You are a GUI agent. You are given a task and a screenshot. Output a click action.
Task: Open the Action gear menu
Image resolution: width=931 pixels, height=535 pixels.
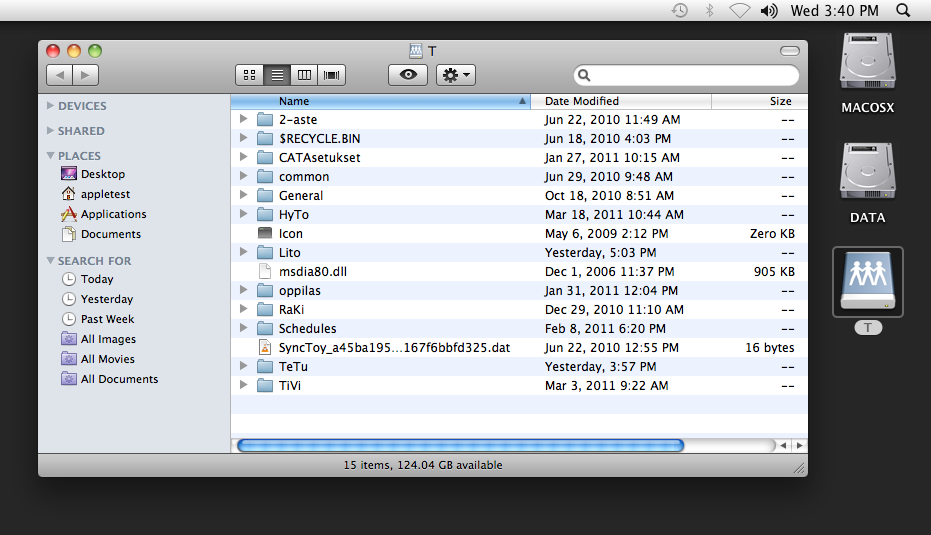point(456,75)
